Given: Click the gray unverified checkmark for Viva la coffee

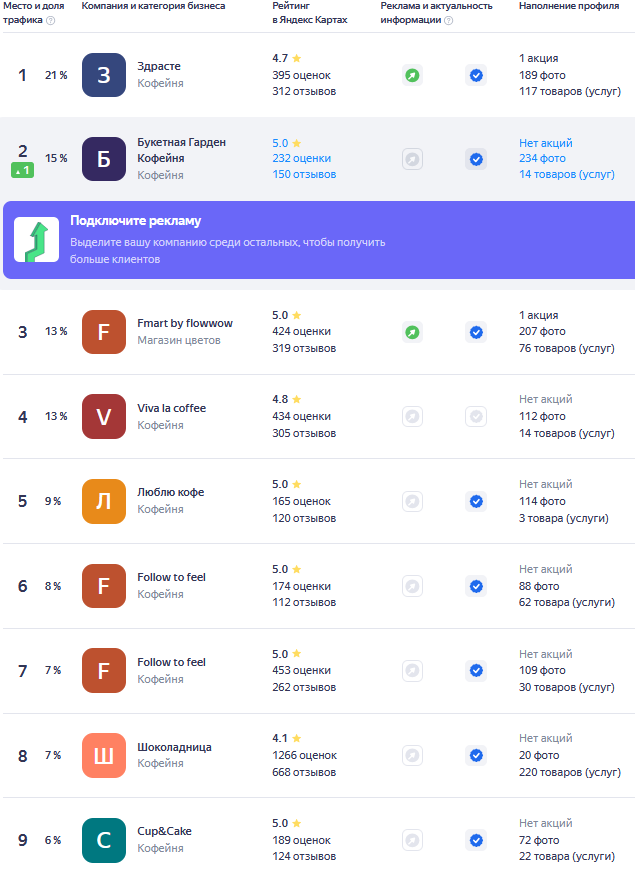Looking at the screenshot, I should coord(476,416).
